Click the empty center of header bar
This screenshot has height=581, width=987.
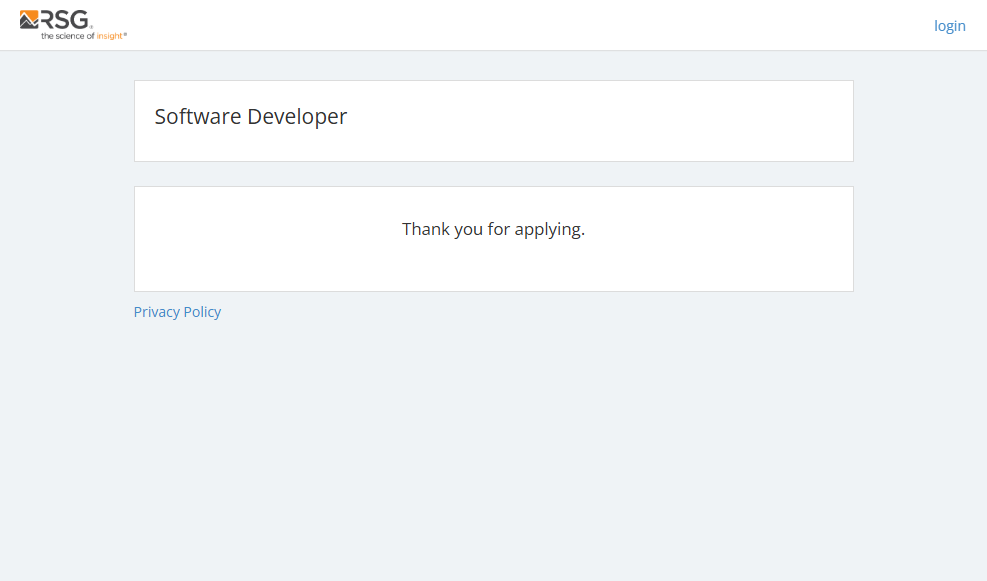click(500, 25)
